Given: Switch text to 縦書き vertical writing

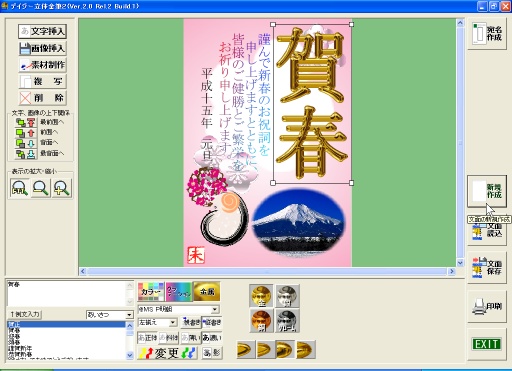Looking at the screenshot, I should click(212, 322).
